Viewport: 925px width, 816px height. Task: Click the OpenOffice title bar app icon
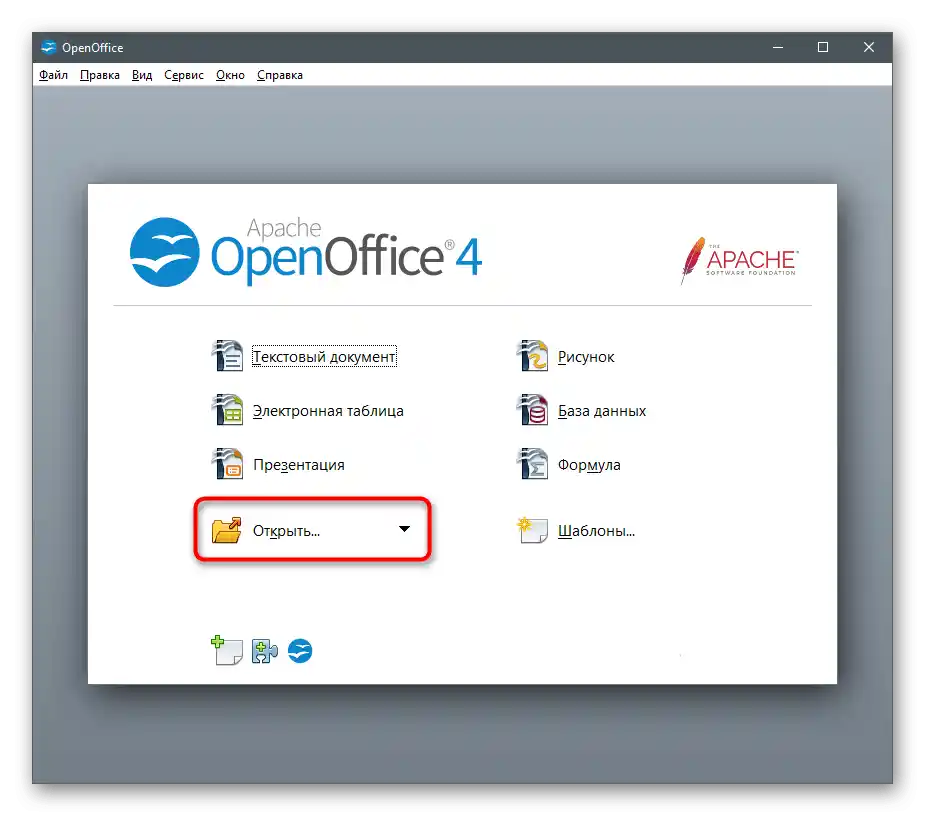48,47
